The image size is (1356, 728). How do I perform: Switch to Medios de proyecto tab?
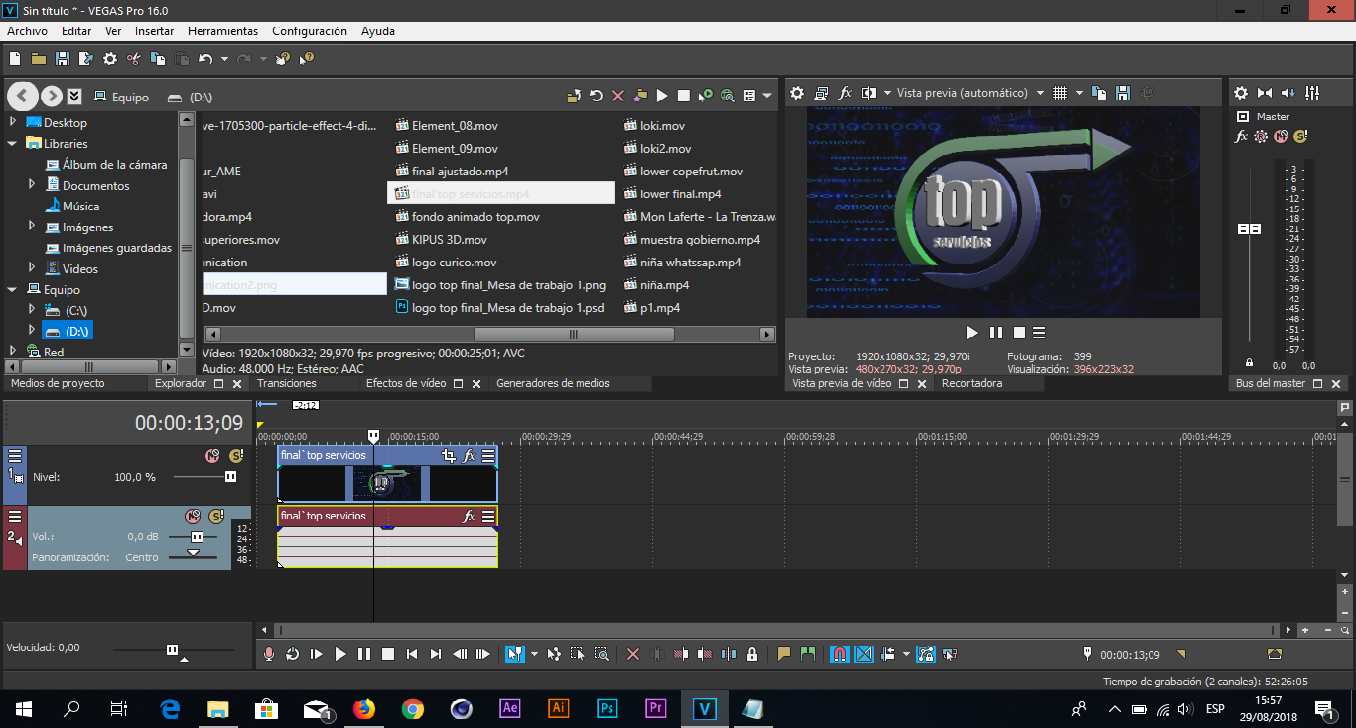(58, 383)
